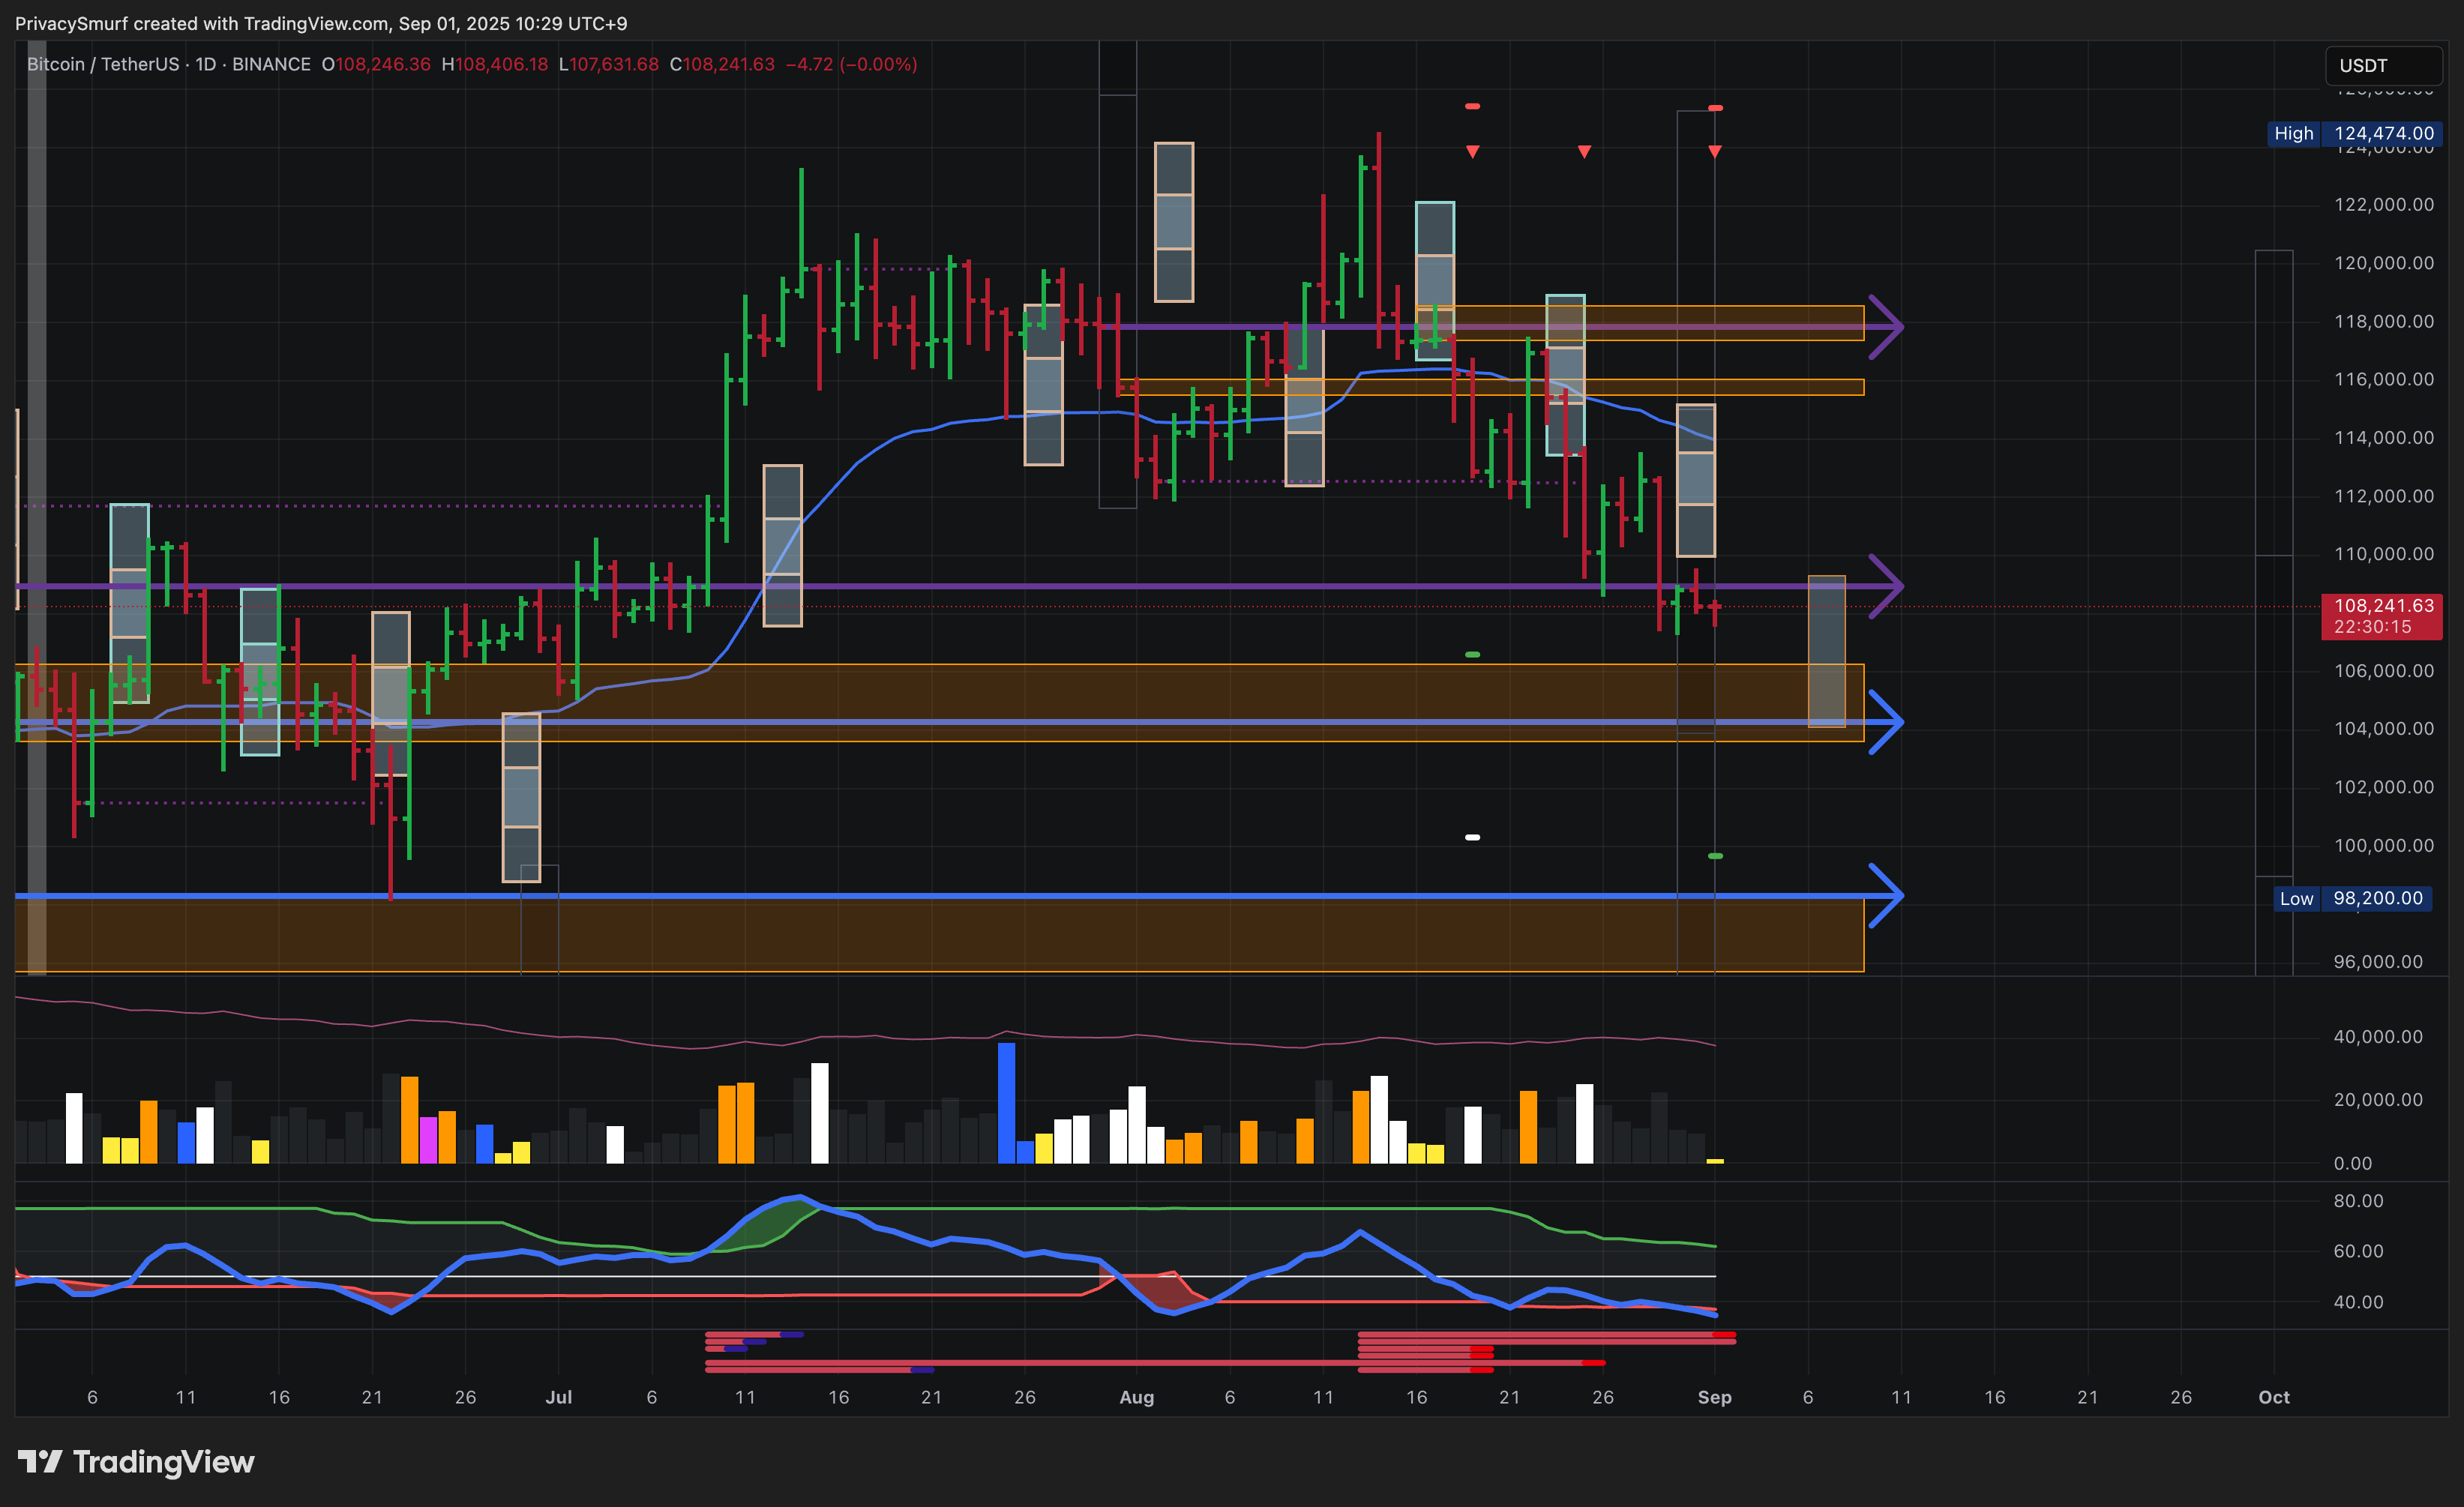Click the Sep label on the time axis
The height and width of the screenshot is (1507, 2464).
click(1714, 1397)
